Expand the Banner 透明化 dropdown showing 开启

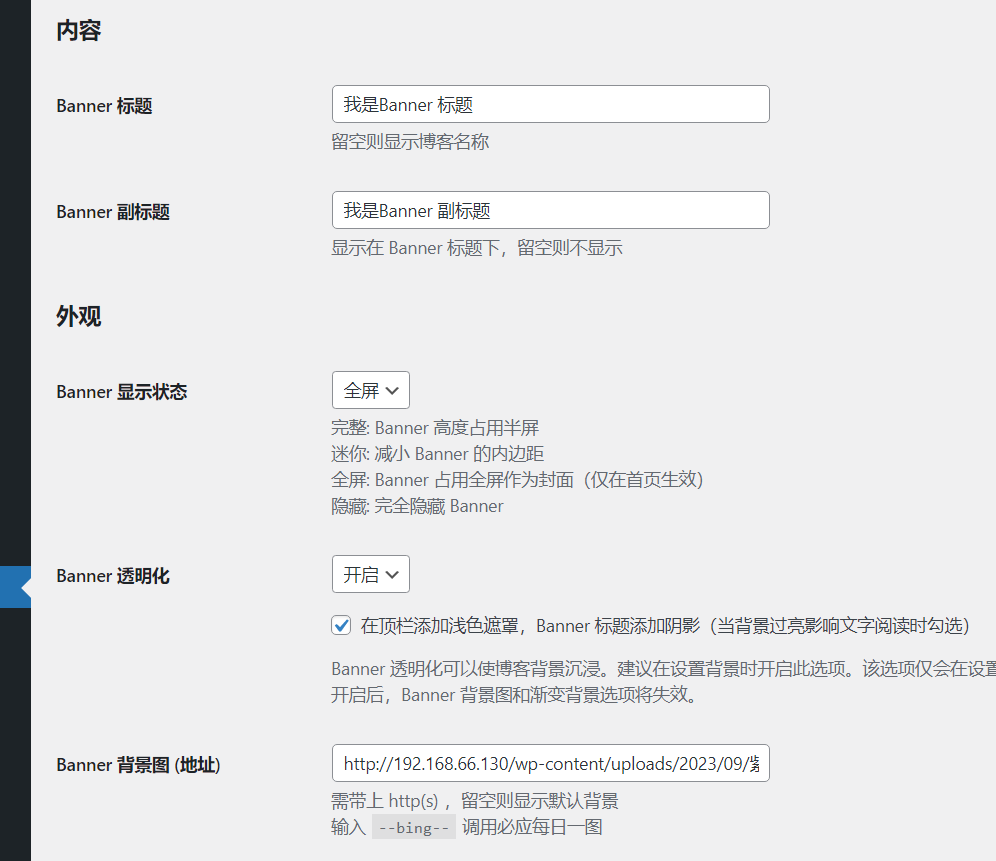(370, 574)
